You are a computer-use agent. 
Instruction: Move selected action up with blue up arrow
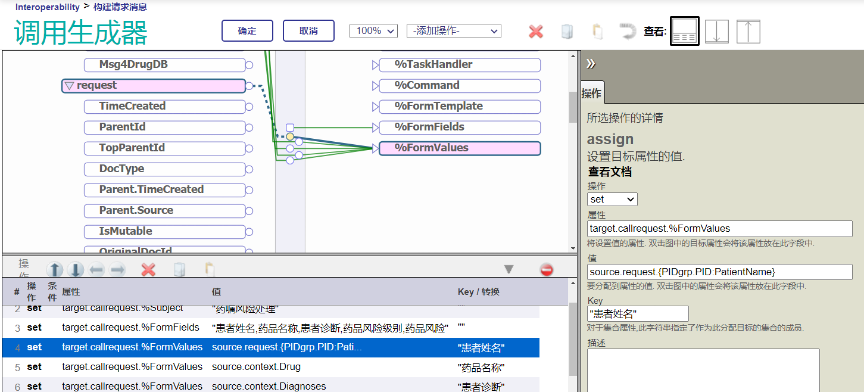(x=55, y=270)
